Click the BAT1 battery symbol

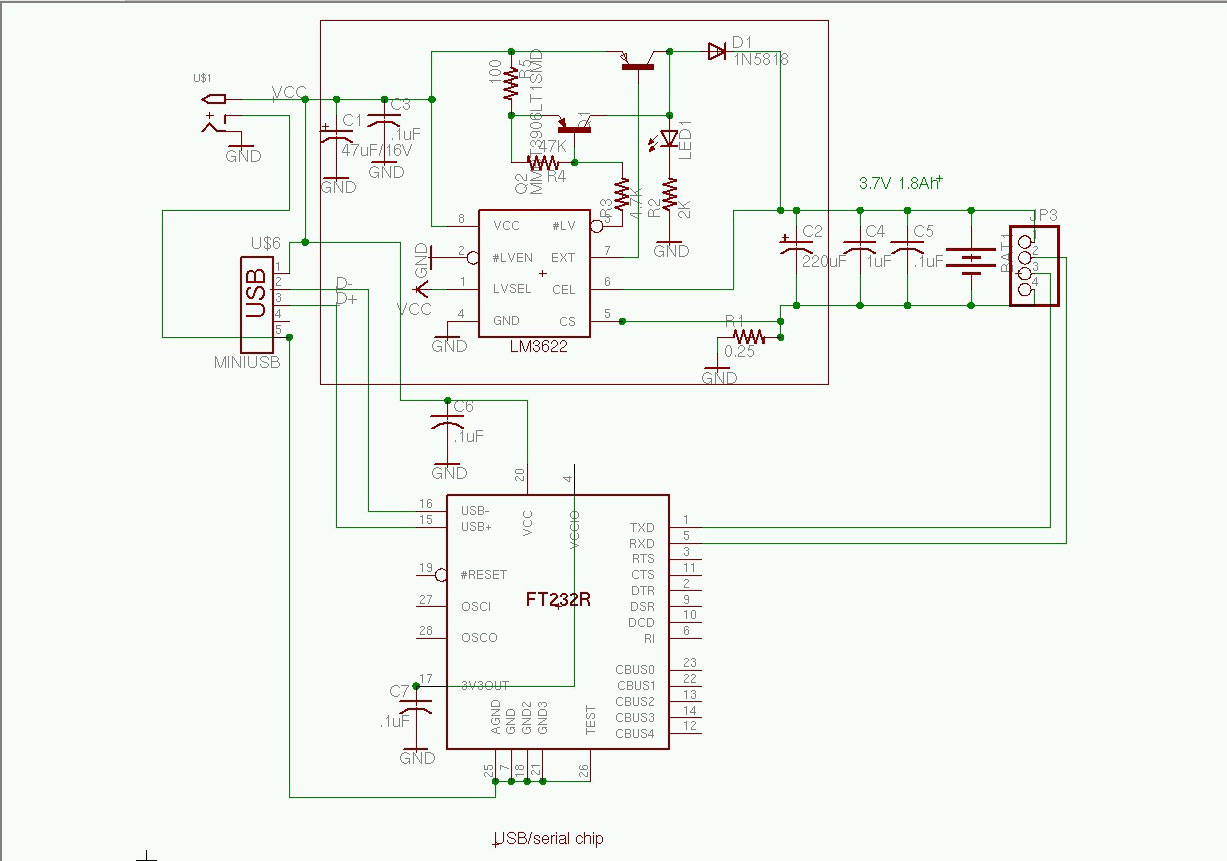pos(971,262)
